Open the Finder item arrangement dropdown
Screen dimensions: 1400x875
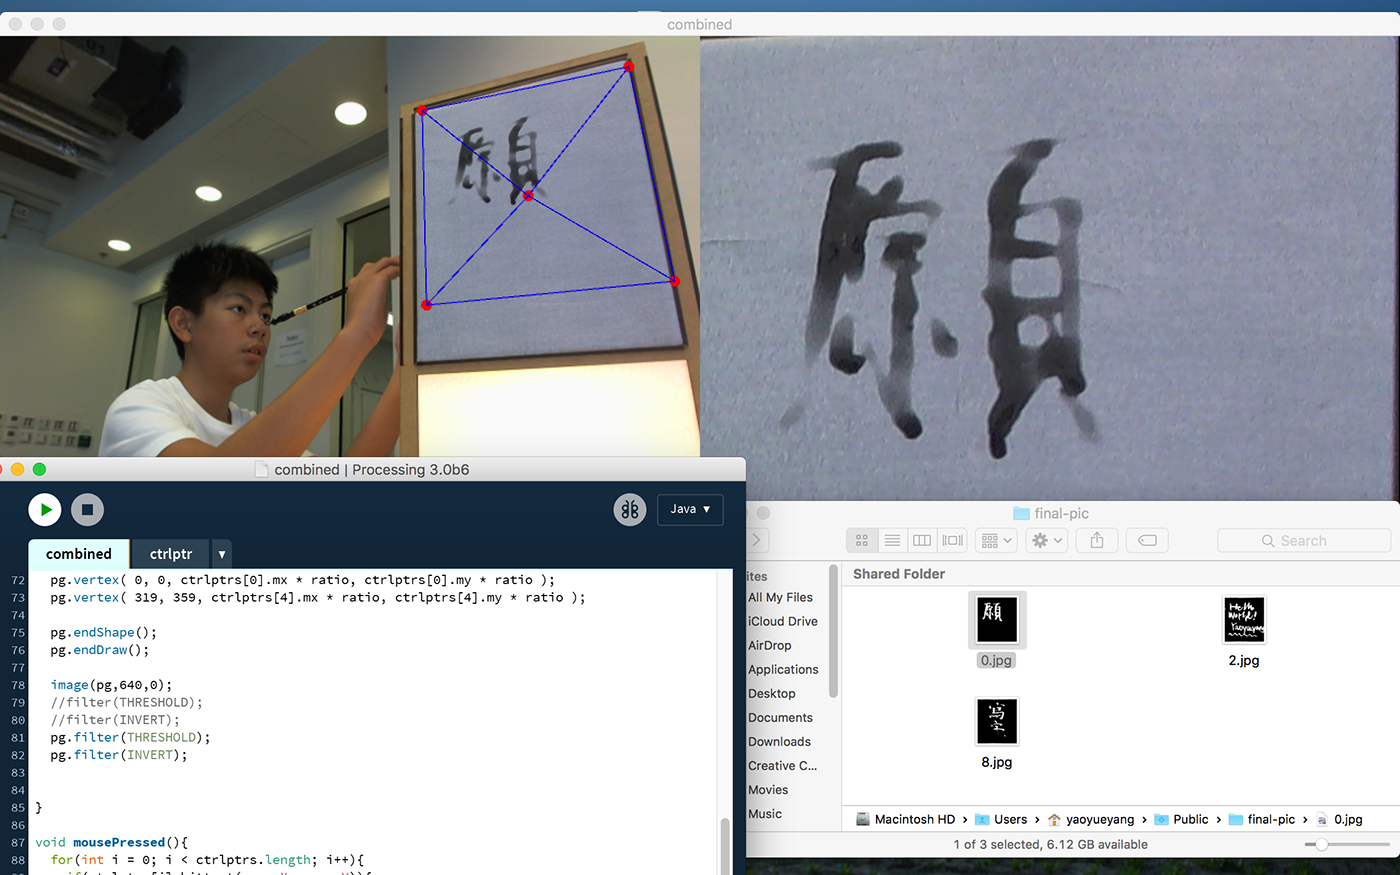pyautogui.click(x=997, y=540)
